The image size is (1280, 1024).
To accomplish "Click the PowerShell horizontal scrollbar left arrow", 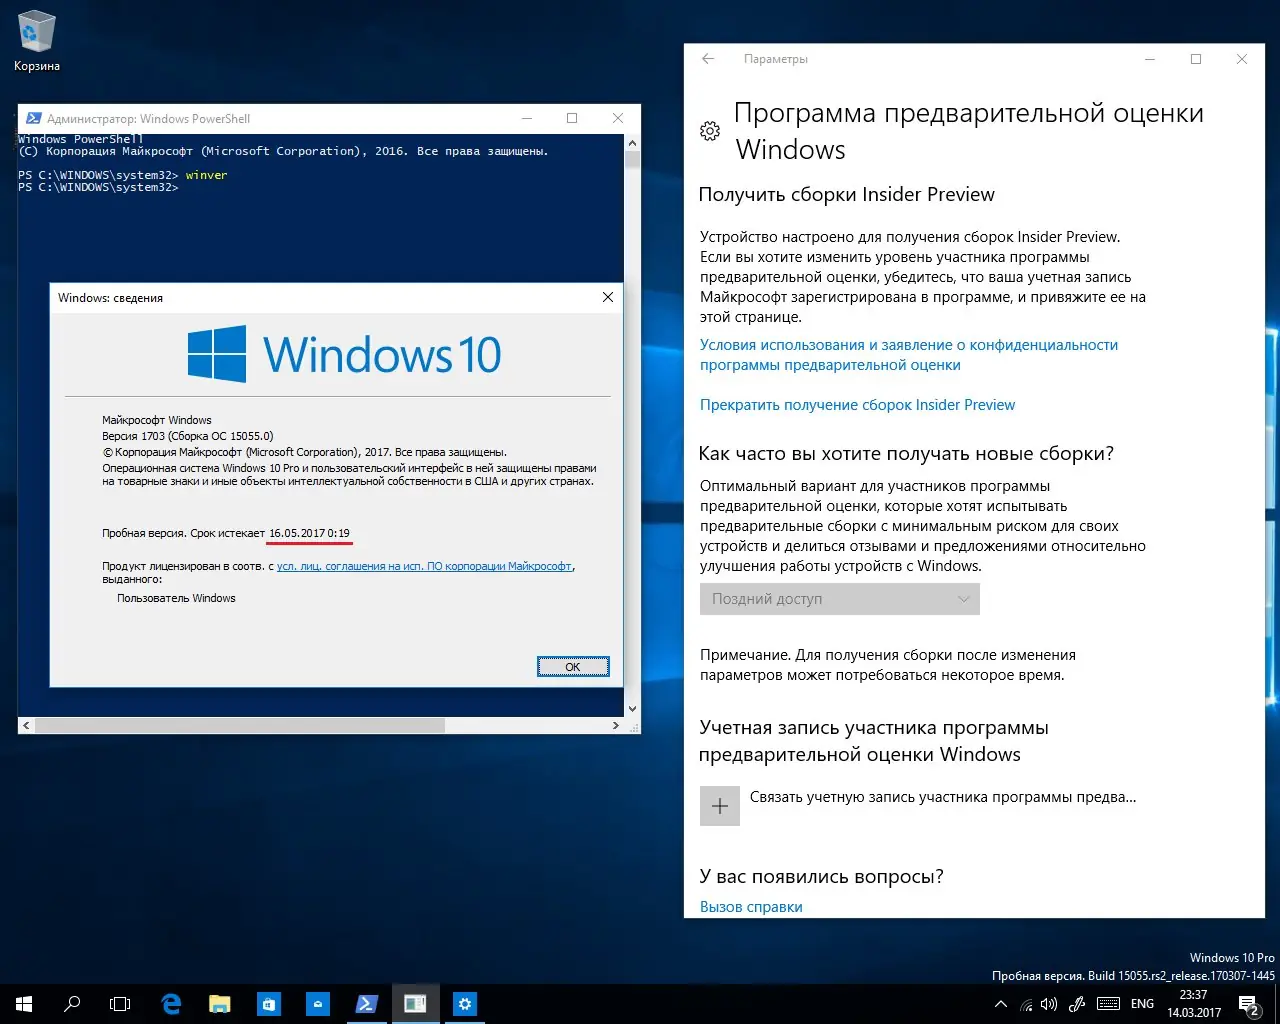I will tap(26, 726).
